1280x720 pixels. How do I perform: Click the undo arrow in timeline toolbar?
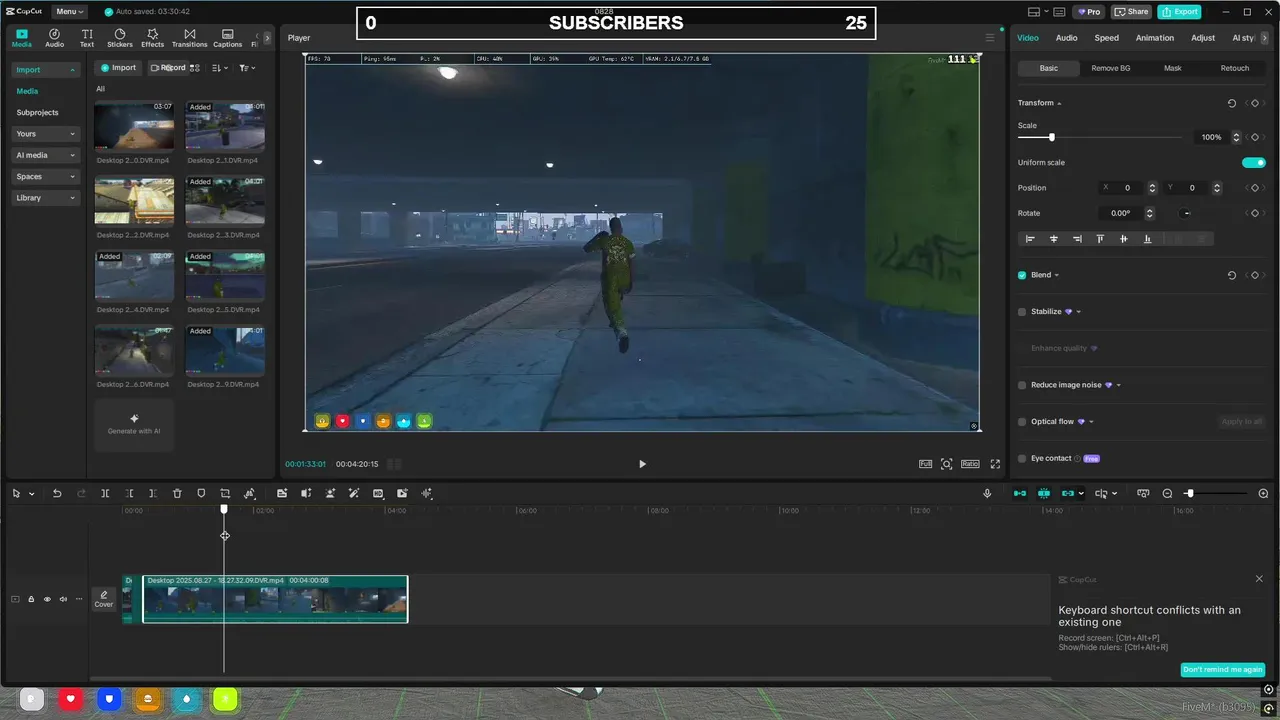(57, 493)
